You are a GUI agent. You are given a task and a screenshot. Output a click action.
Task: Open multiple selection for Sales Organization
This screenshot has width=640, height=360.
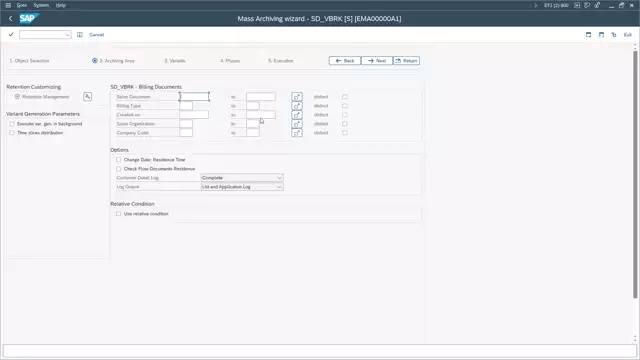(x=297, y=124)
